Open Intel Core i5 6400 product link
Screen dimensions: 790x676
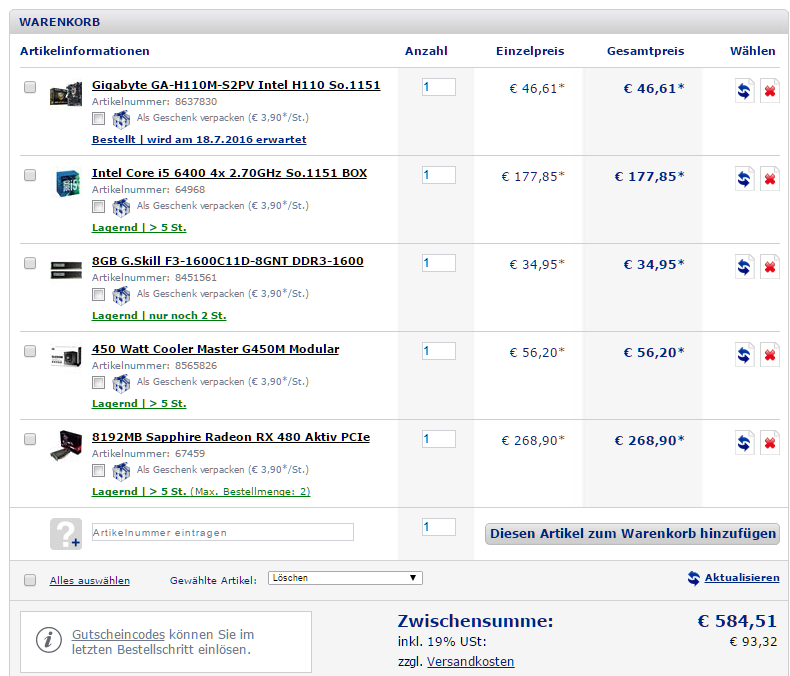pos(229,173)
